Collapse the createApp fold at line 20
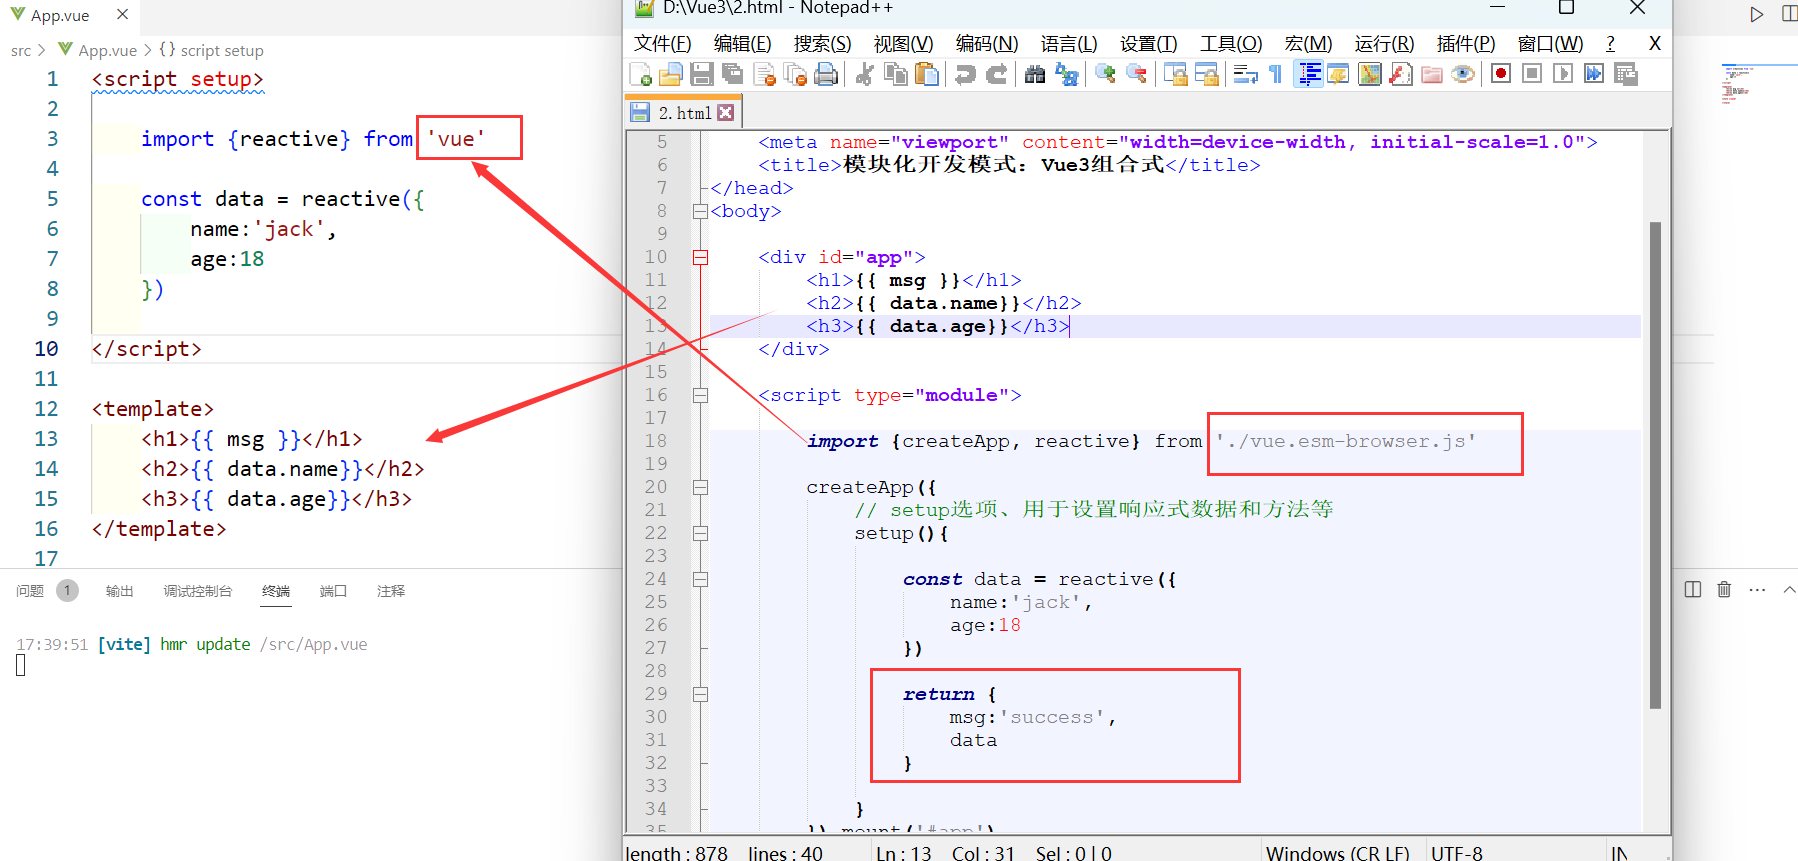1798x861 pixels. coord(700,487)
